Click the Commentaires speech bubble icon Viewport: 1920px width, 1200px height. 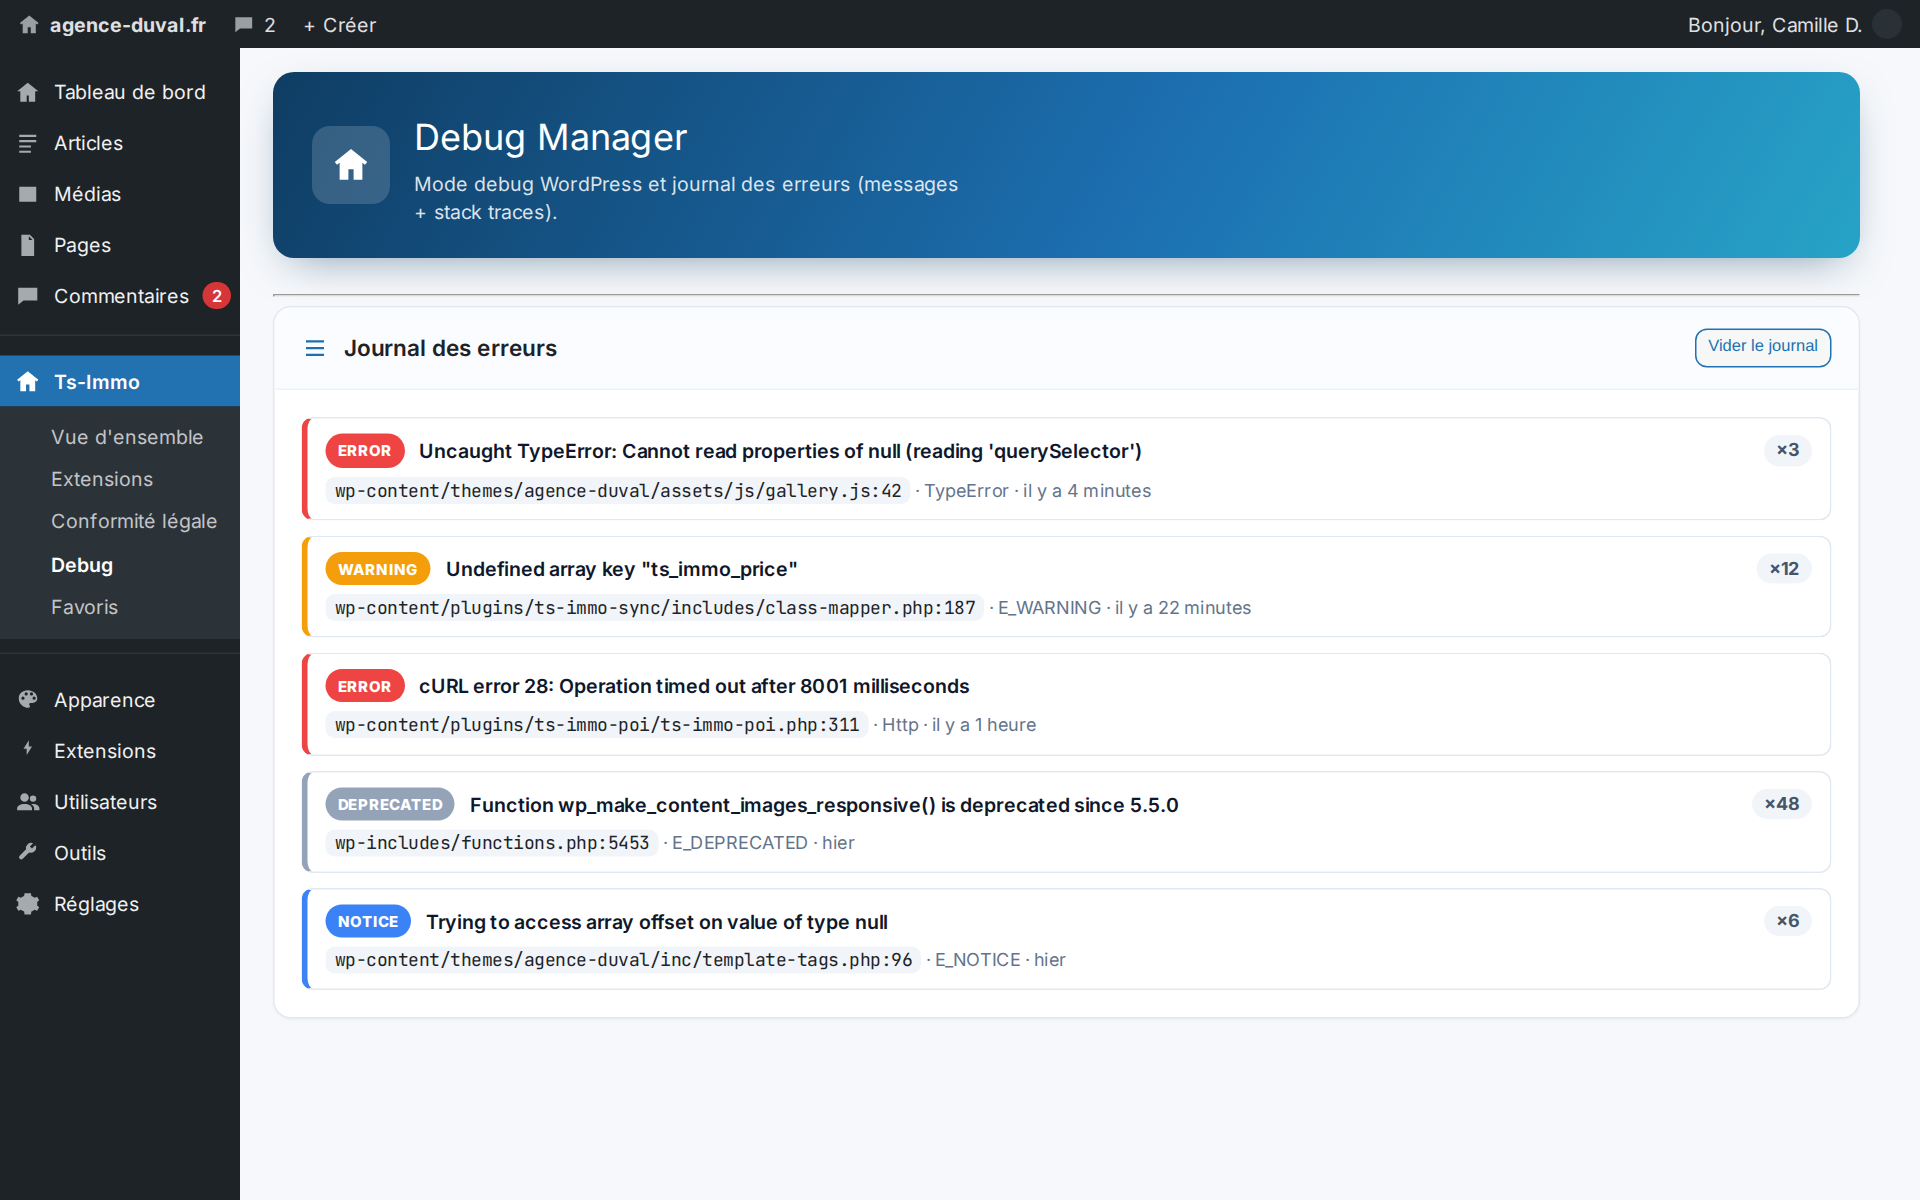(x=28, y=296)
